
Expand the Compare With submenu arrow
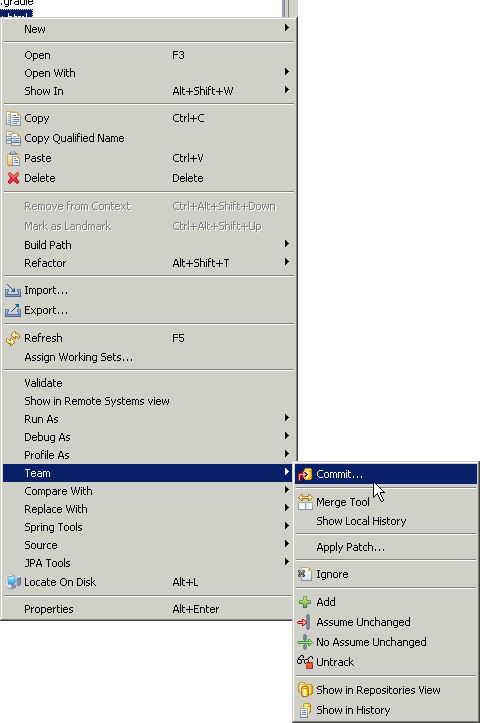coord(287,490)
